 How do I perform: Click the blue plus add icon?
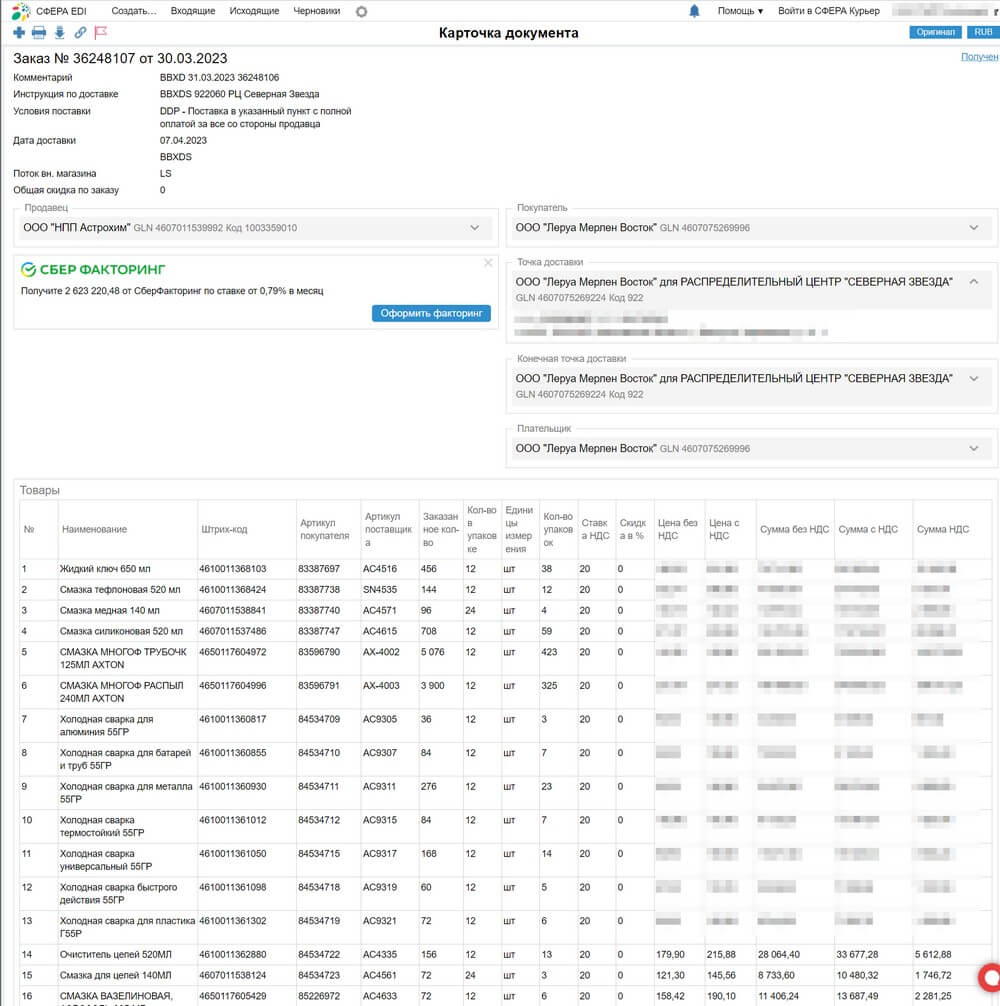point(20,33)
